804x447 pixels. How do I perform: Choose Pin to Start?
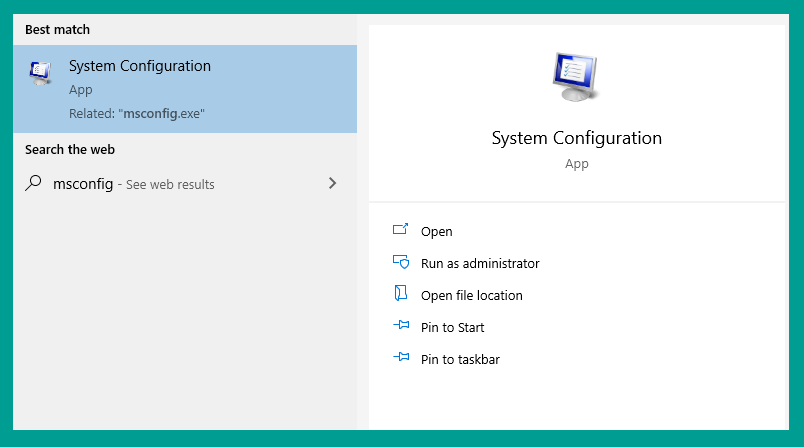(x=452, y=328)
